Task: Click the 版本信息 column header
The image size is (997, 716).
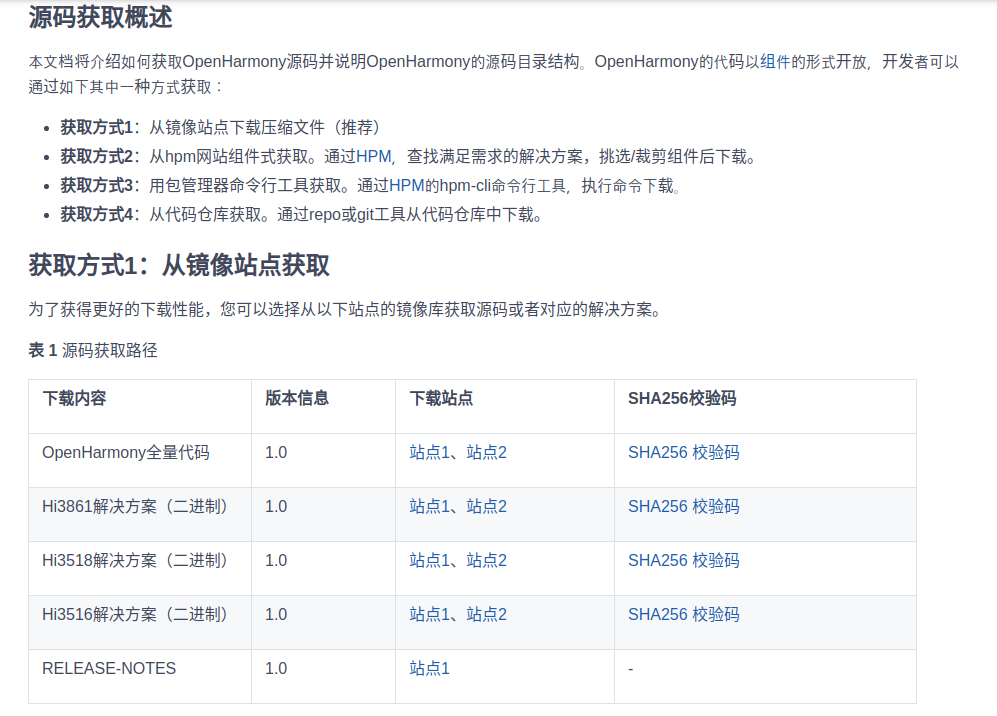Action: tap(297, 398)
